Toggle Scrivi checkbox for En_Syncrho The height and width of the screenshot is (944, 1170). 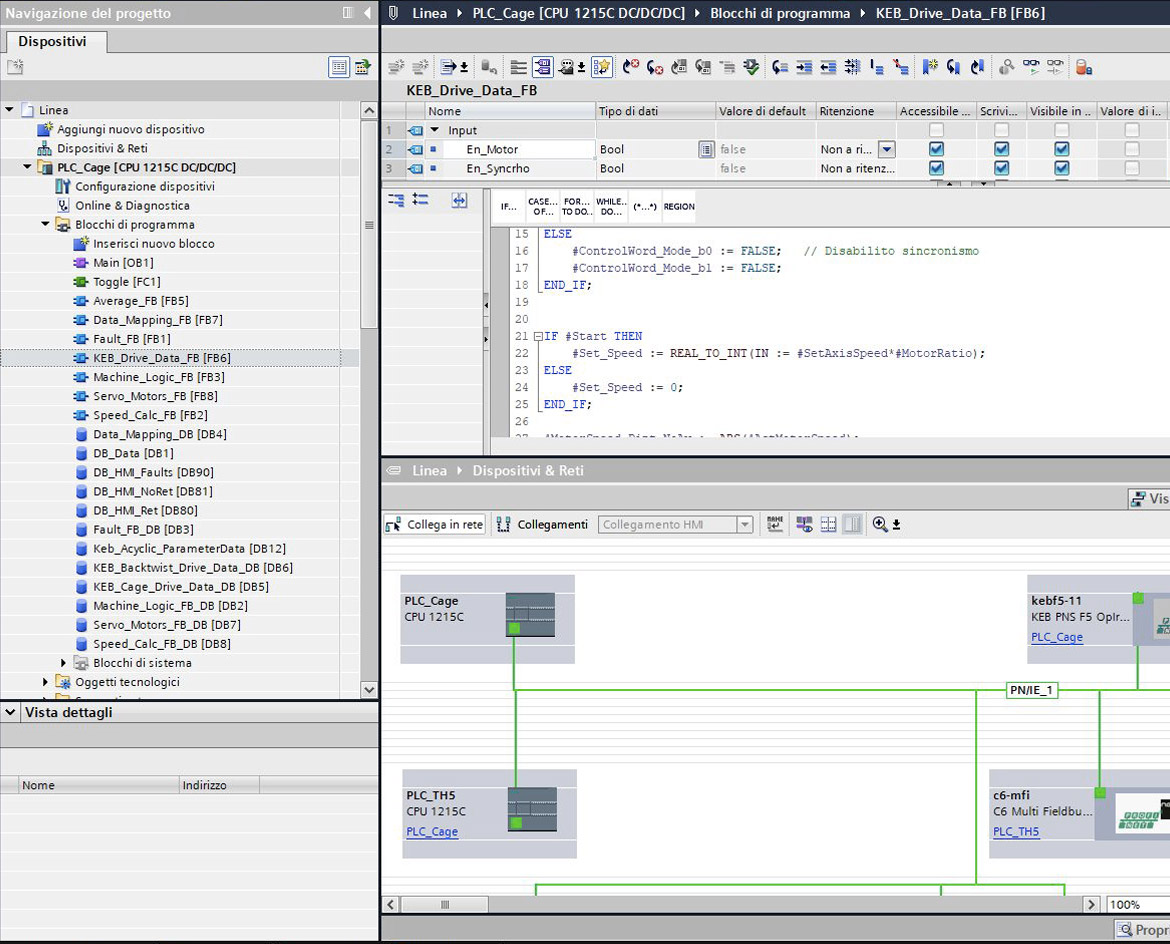coord(1001,168)
